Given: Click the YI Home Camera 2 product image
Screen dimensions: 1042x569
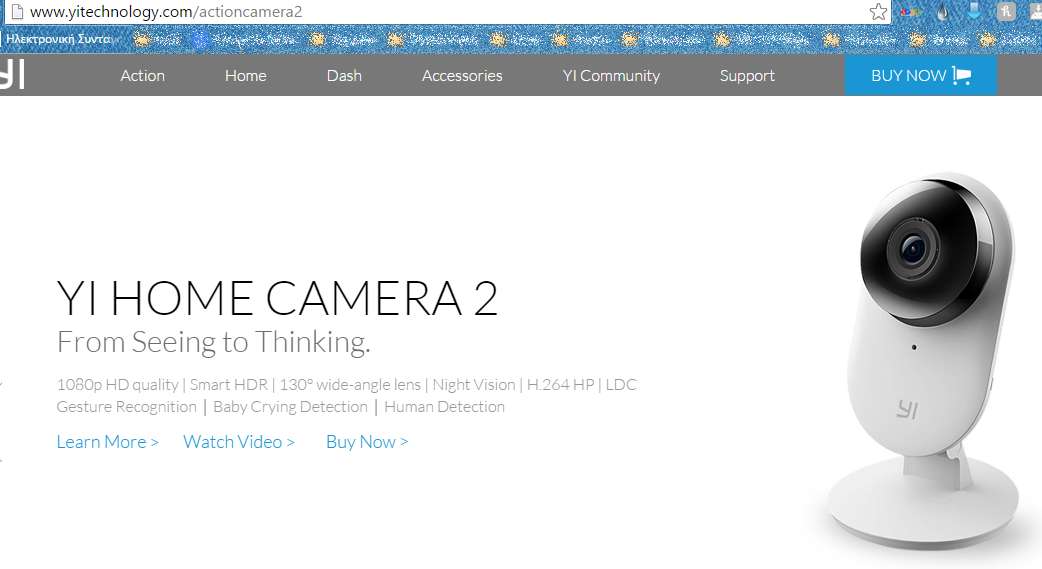Looking at the screenshot, I should (925, 360).
